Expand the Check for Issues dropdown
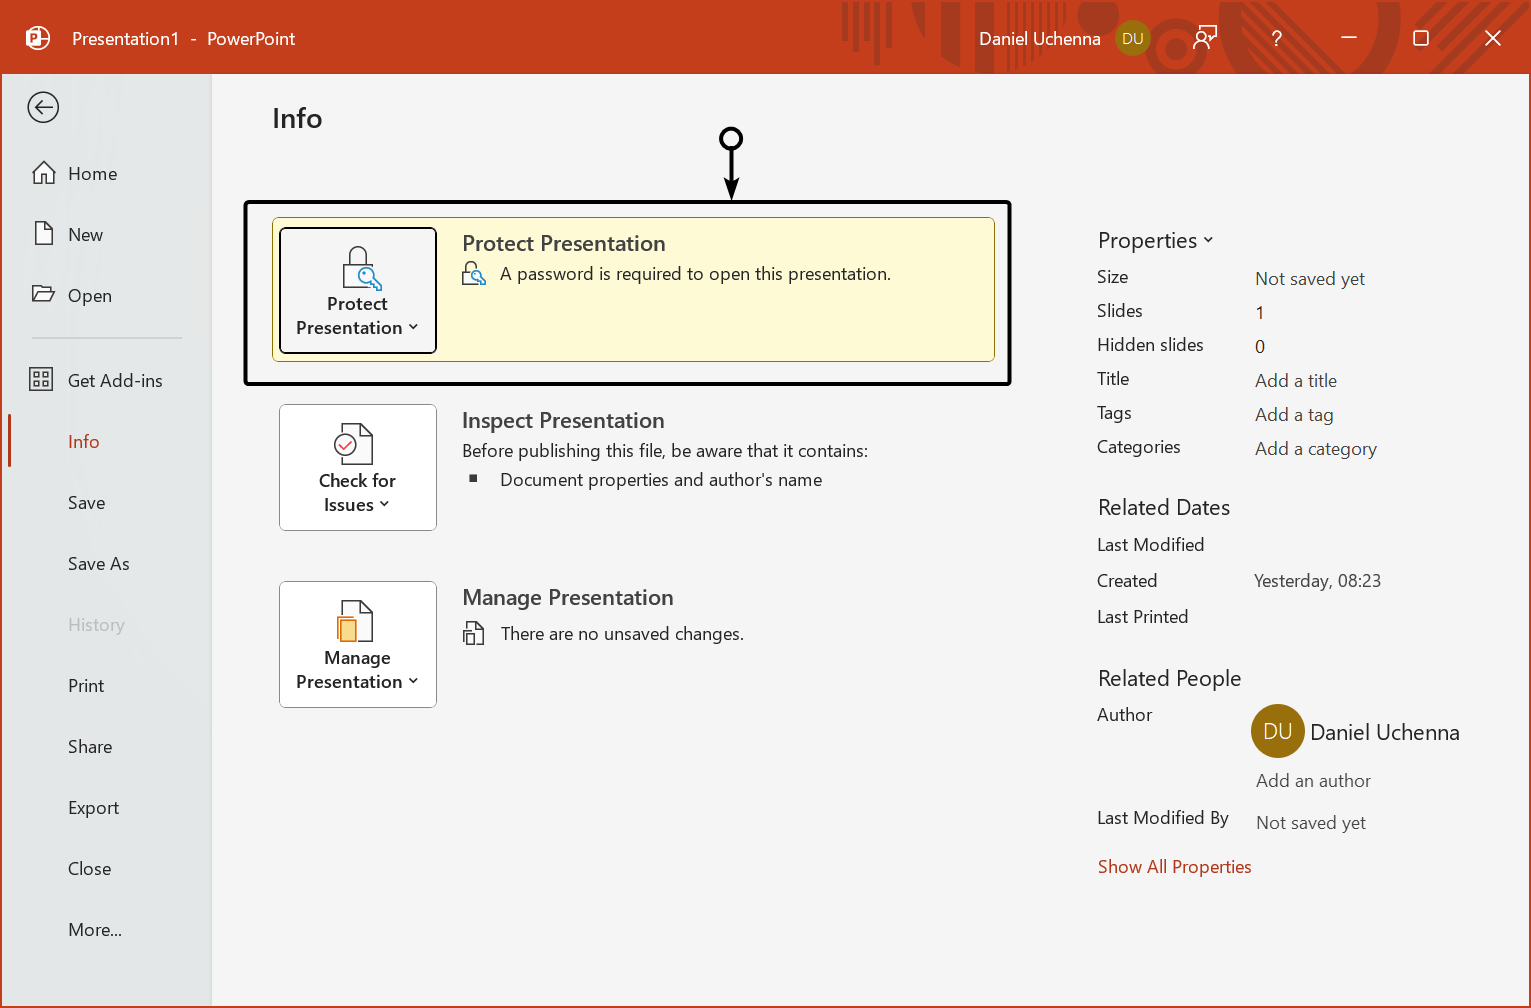 coord(382,505)
